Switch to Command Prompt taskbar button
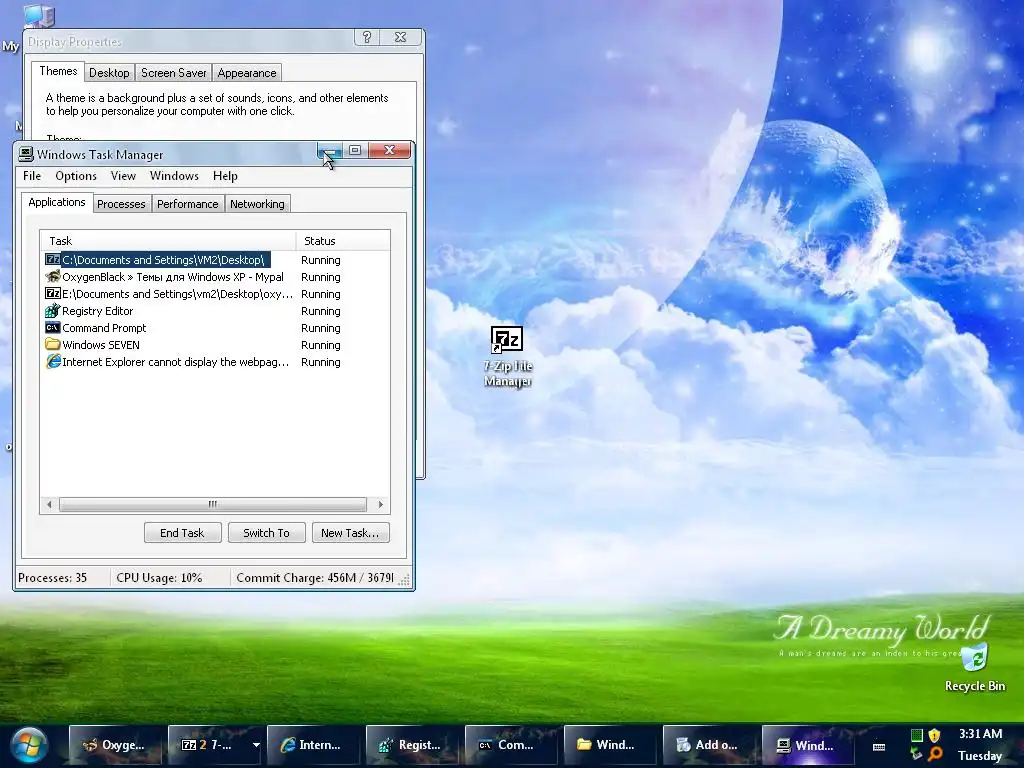Image resolution: width=1024 pixels, height=768 pixels. click(x=511, y=744)
